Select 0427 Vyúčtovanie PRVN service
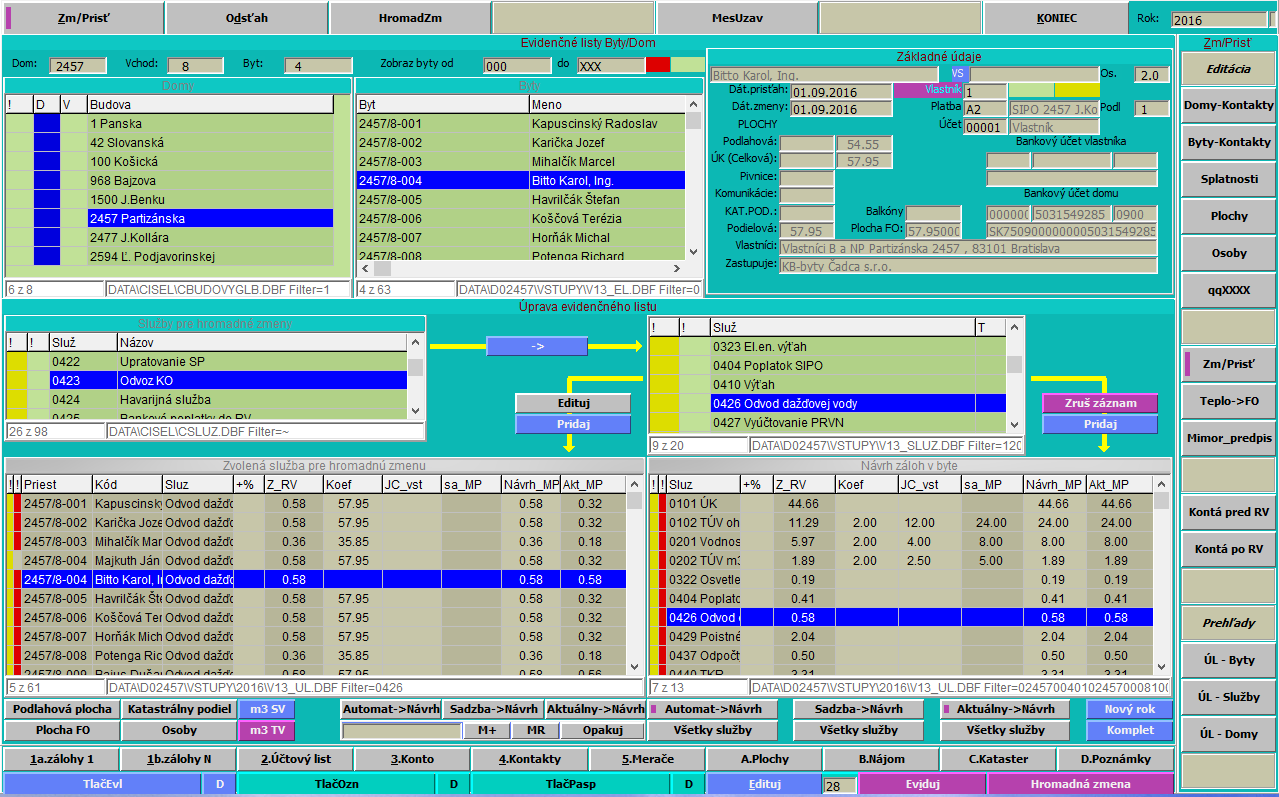1279x797 pixels. point(828,422)
